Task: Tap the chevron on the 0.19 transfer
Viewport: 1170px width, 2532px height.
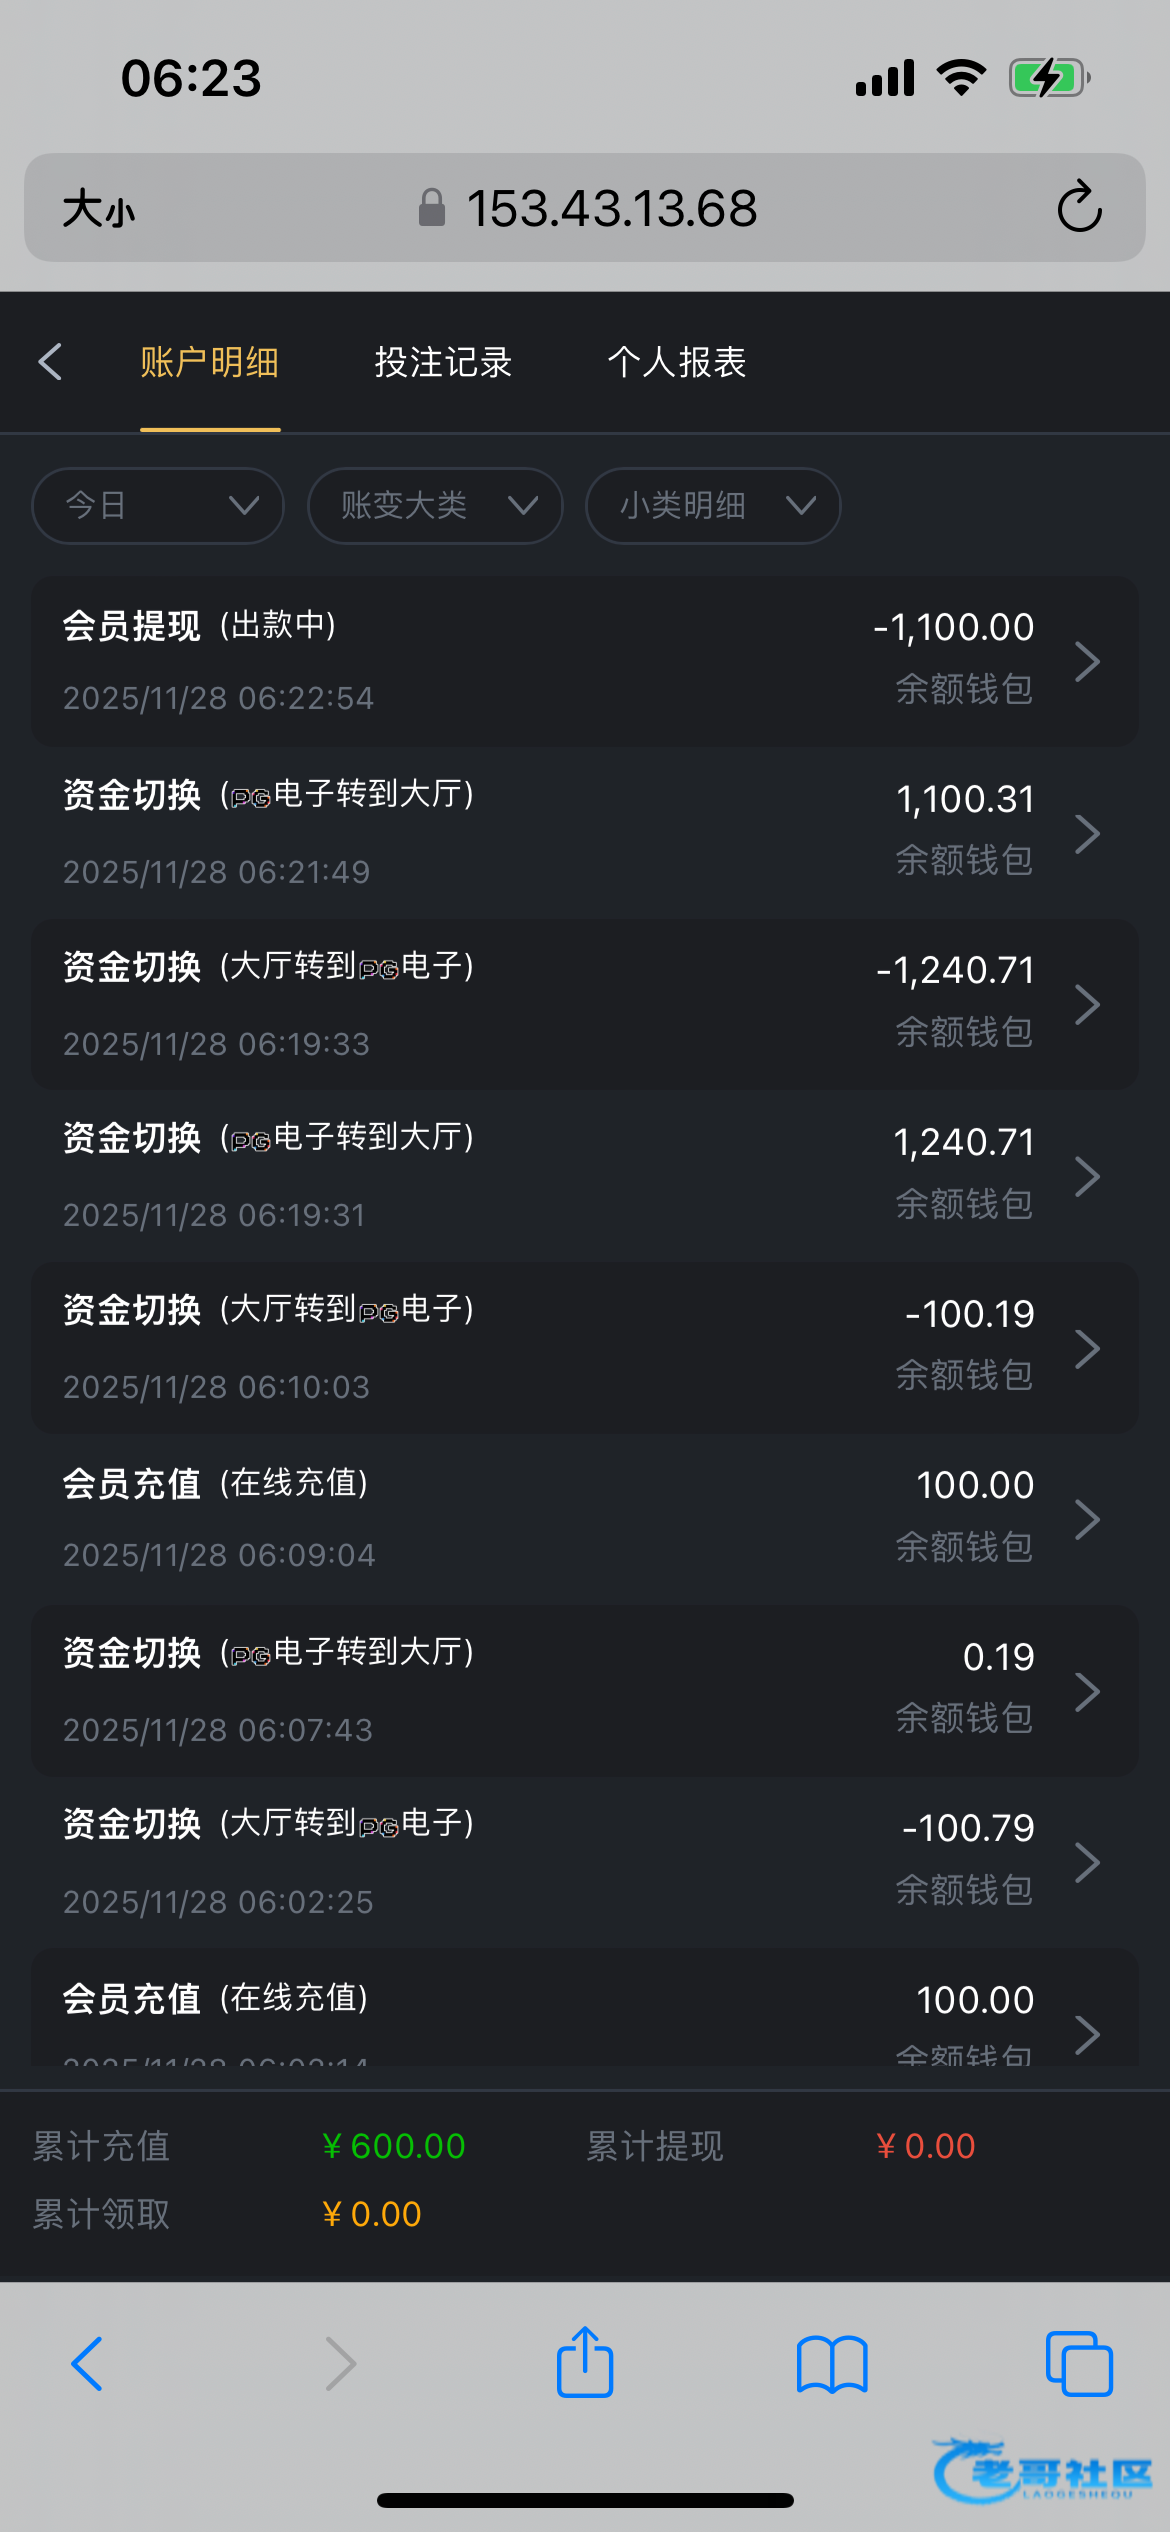Action: (x=1087, y=1691)
